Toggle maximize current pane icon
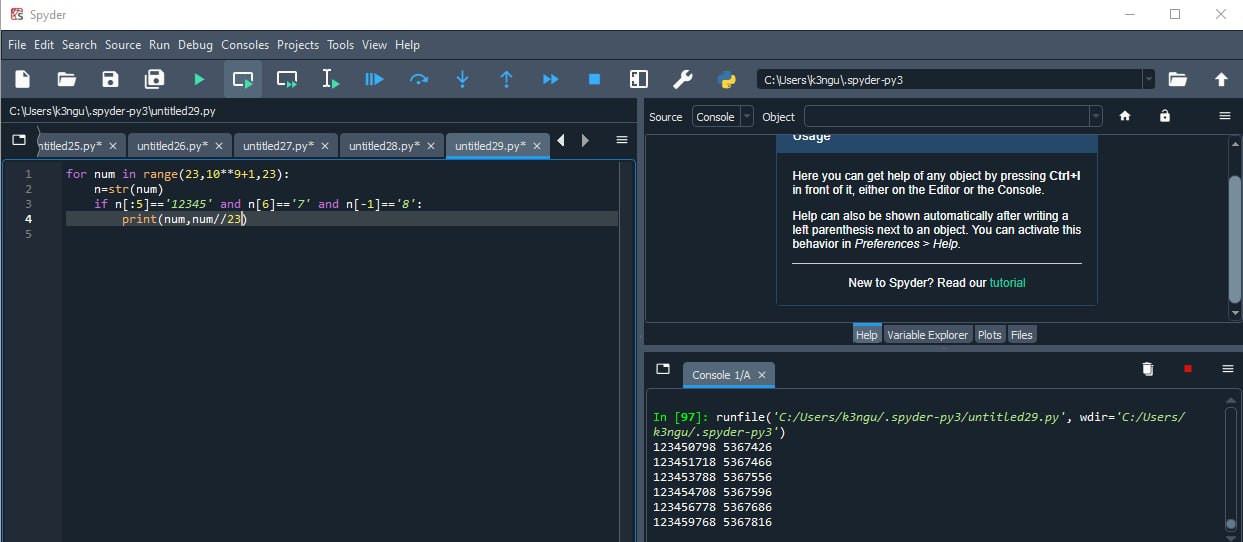Image resolution: width=1243 pixels, height=542 pixels. (x=639, y=79)
